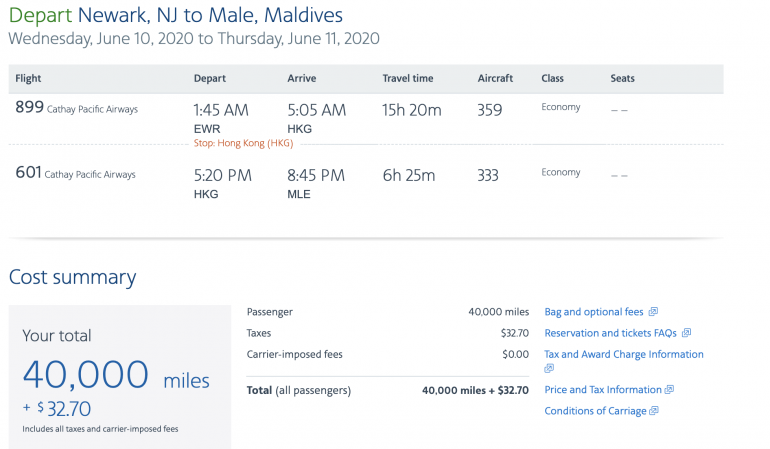The height and width of the screenshot is (449, 770).
Task: Click the Aircraft column header
Action: click(495, 78)
